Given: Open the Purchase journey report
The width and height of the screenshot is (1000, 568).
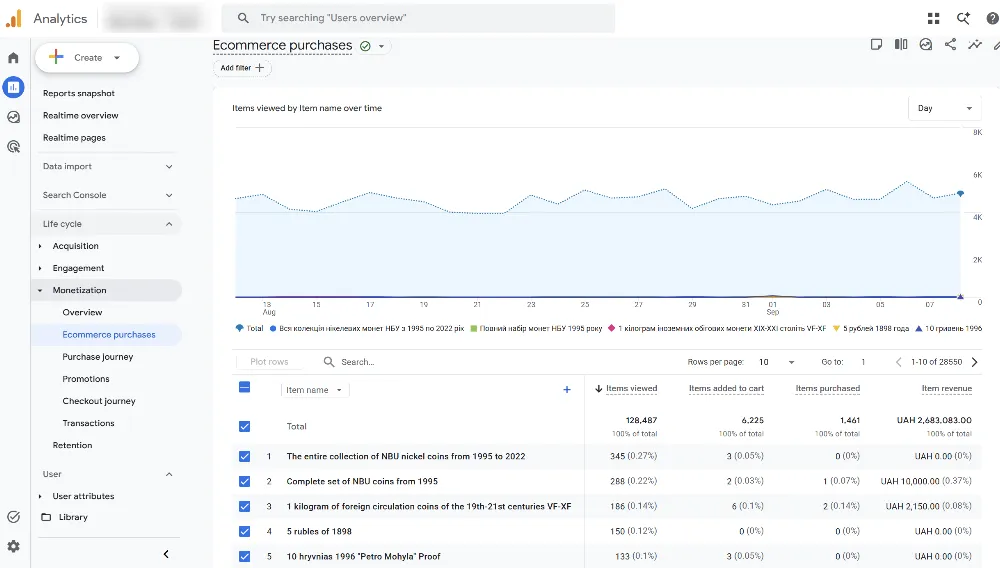Looking at the screenshot, I should 98,357.
